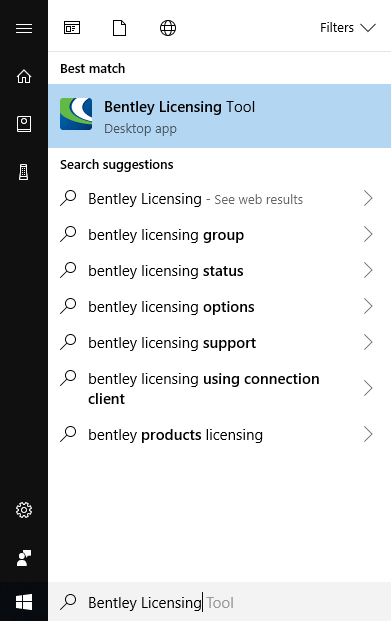Expand arrow next to 'bentley licensing status'

[x=368, y=270]
